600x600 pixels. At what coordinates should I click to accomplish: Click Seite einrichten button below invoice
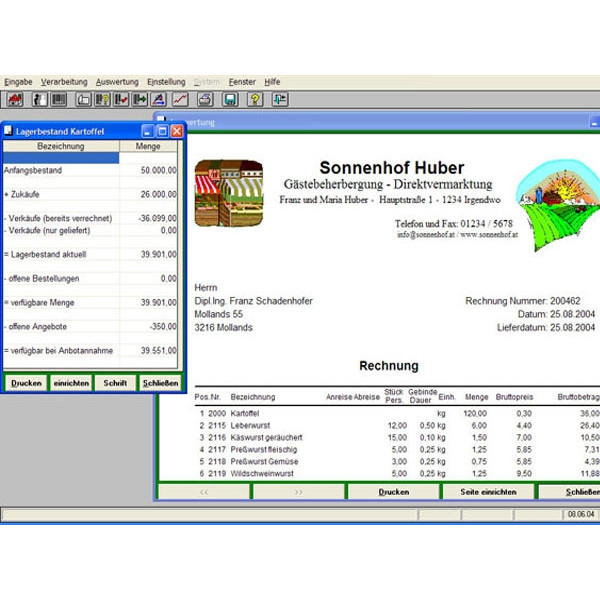click(487, 492)
